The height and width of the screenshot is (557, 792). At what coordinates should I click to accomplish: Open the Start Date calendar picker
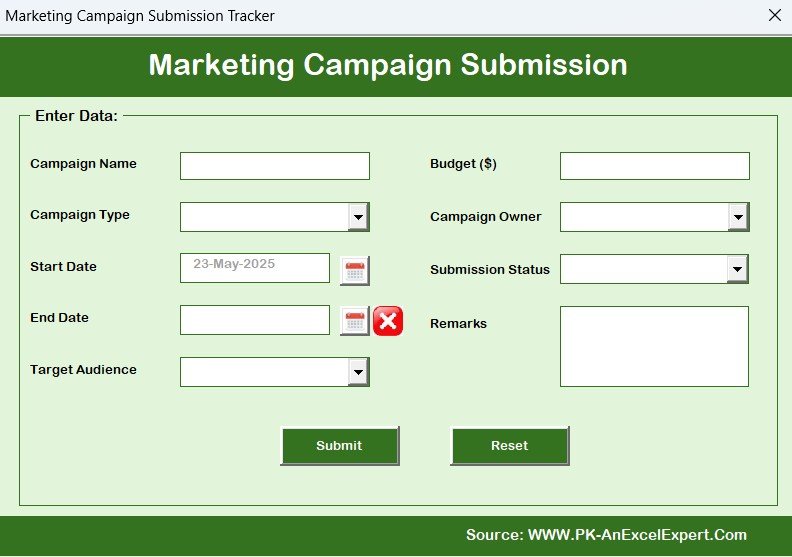(x=355, y=271)
